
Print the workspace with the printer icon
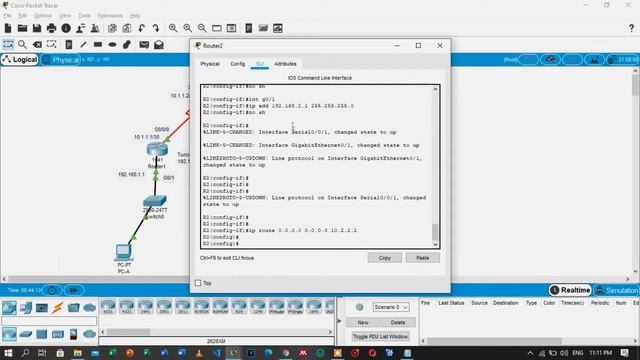(x=51, y=28)
